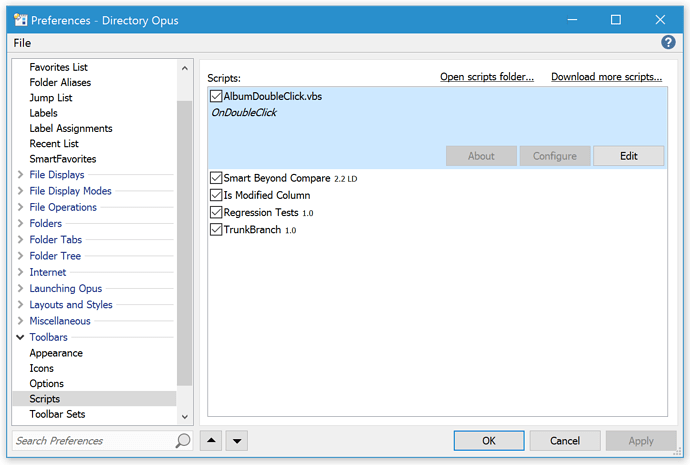Click the About button
The width and height of the screenshot is (690, 465).
[x=481, y=156]
